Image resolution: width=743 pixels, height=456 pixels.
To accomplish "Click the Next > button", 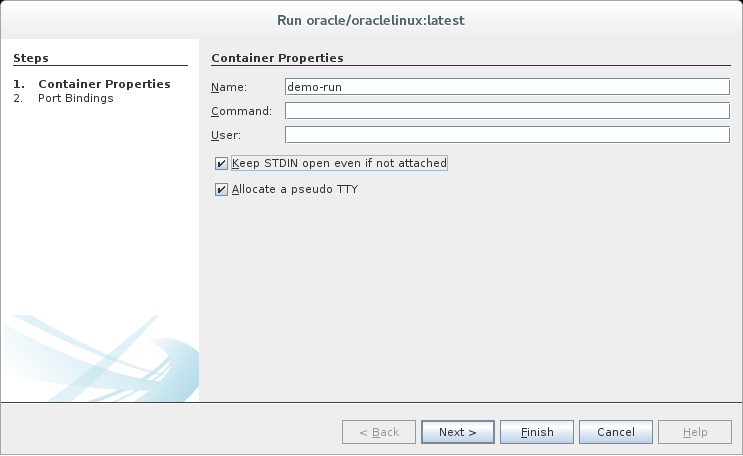I will click(458, 432).
